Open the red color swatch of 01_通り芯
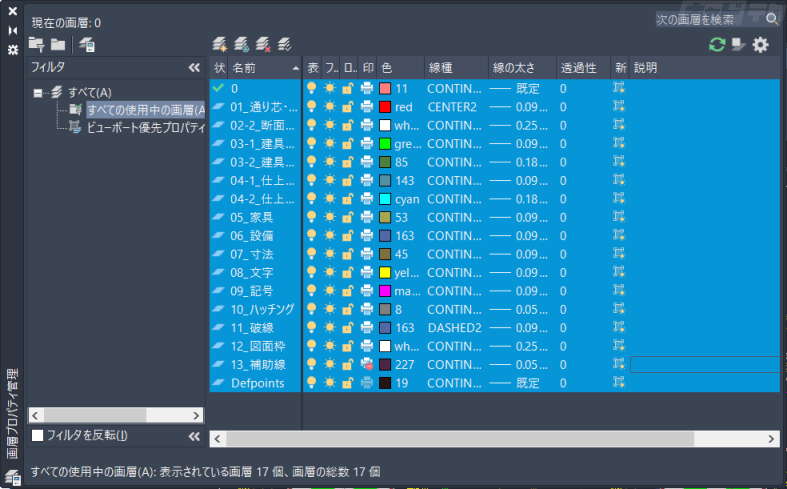The image size is (787, 489). (385, 107)
